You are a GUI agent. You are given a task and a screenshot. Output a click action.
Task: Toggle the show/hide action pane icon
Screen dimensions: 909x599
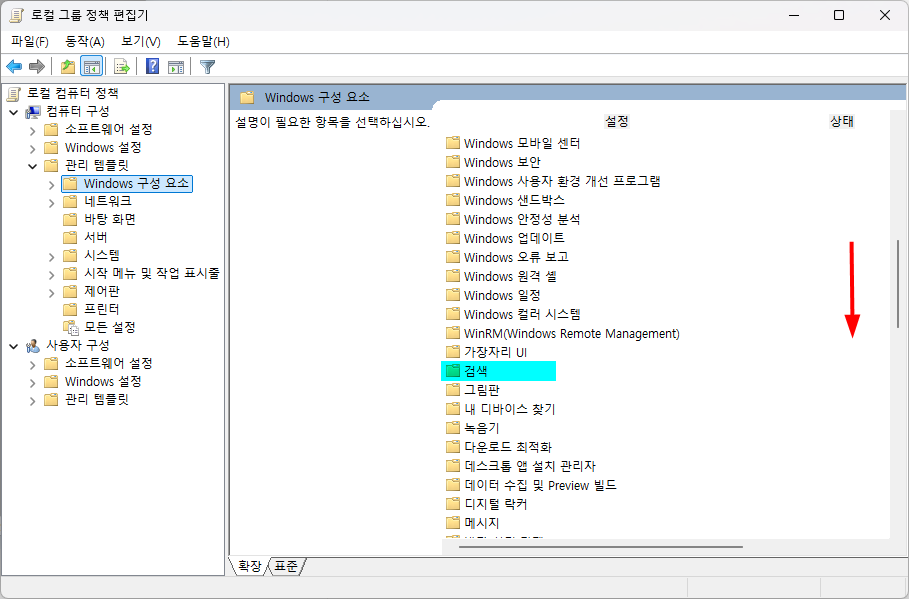[x=176, y=67]
